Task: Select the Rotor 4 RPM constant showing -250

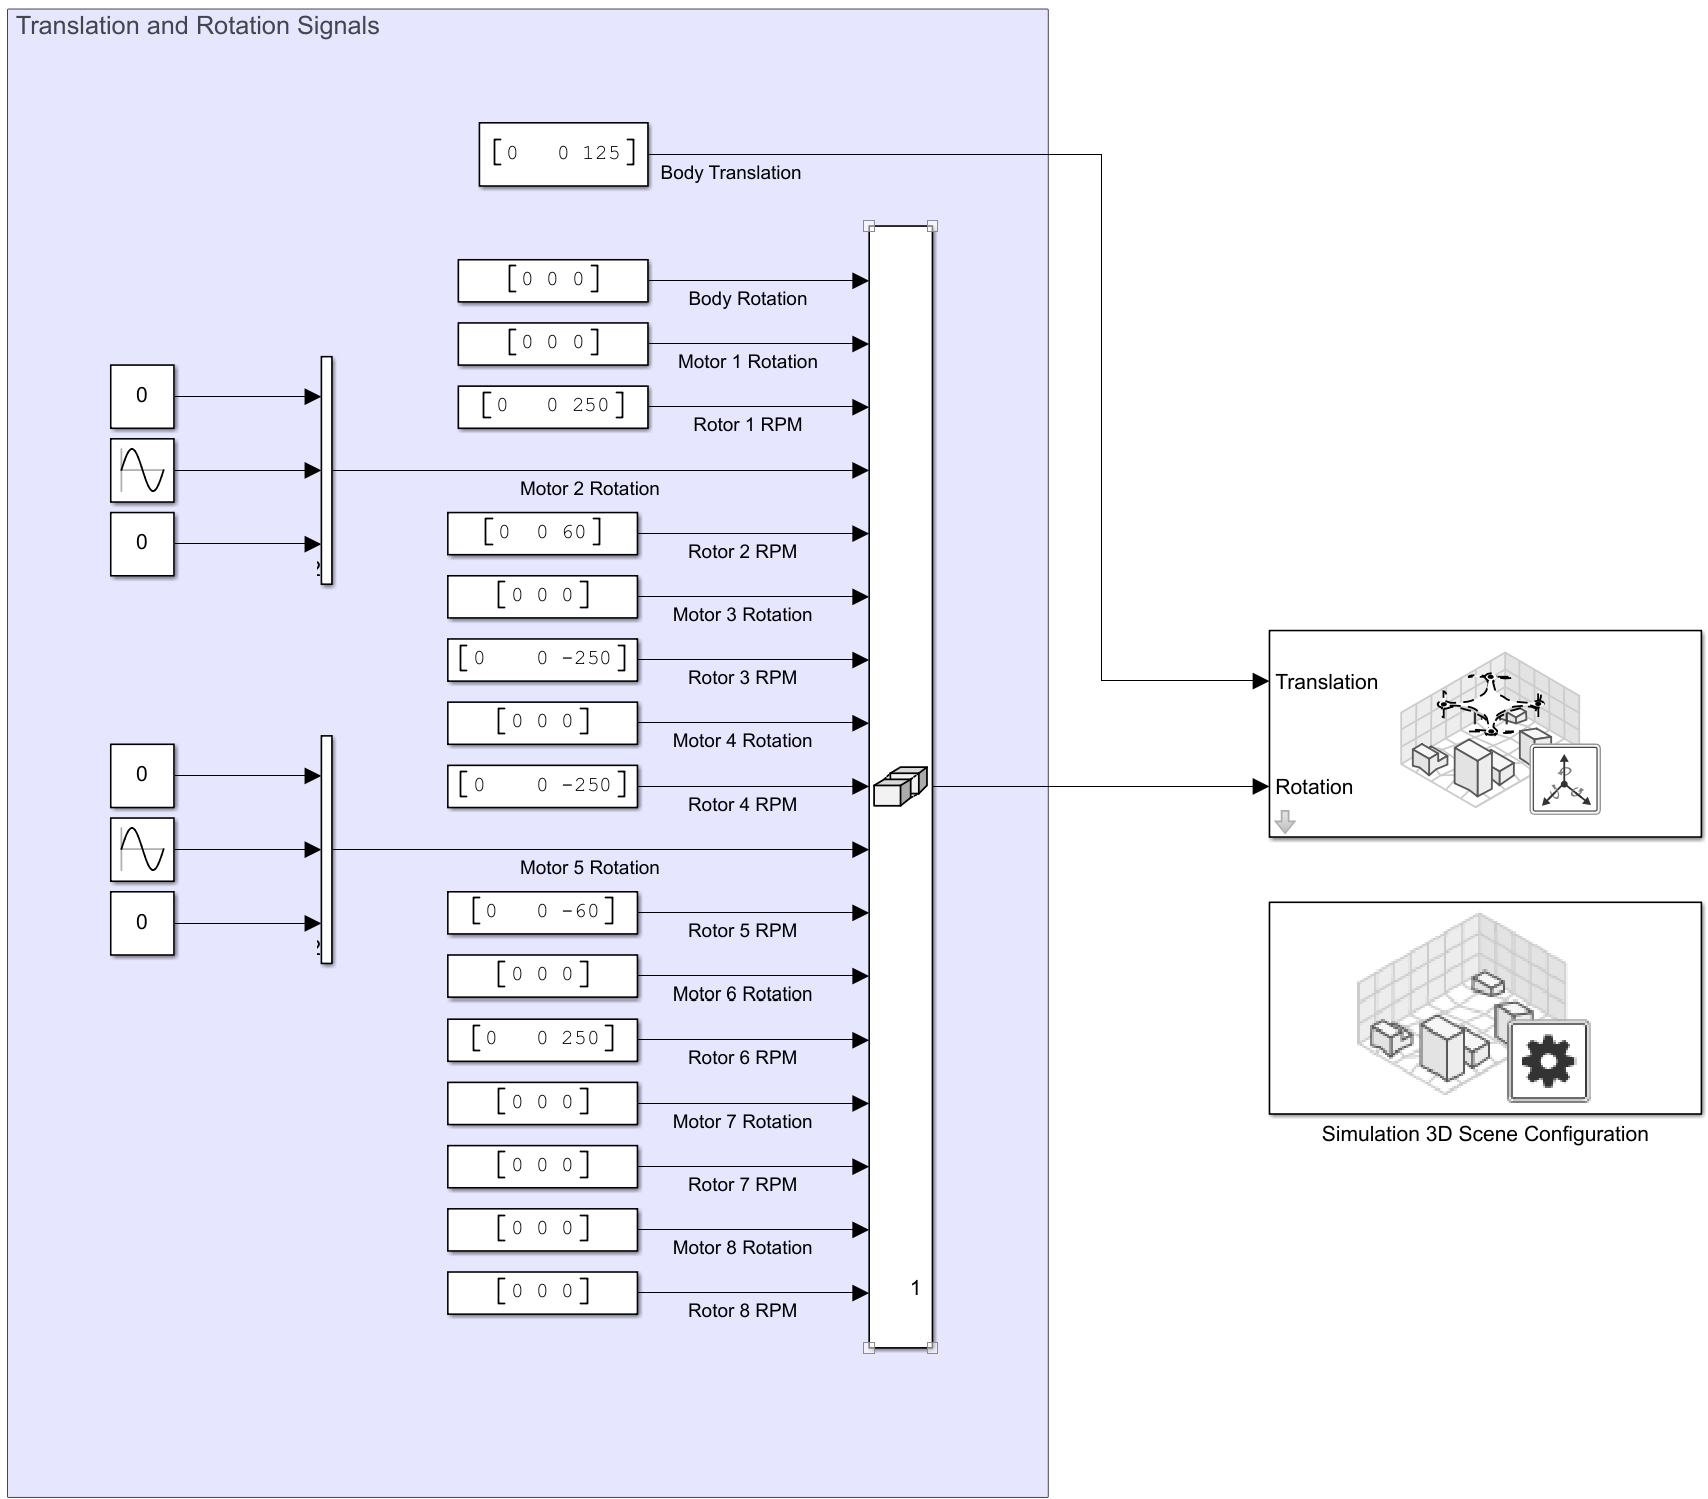Action: 541,785
